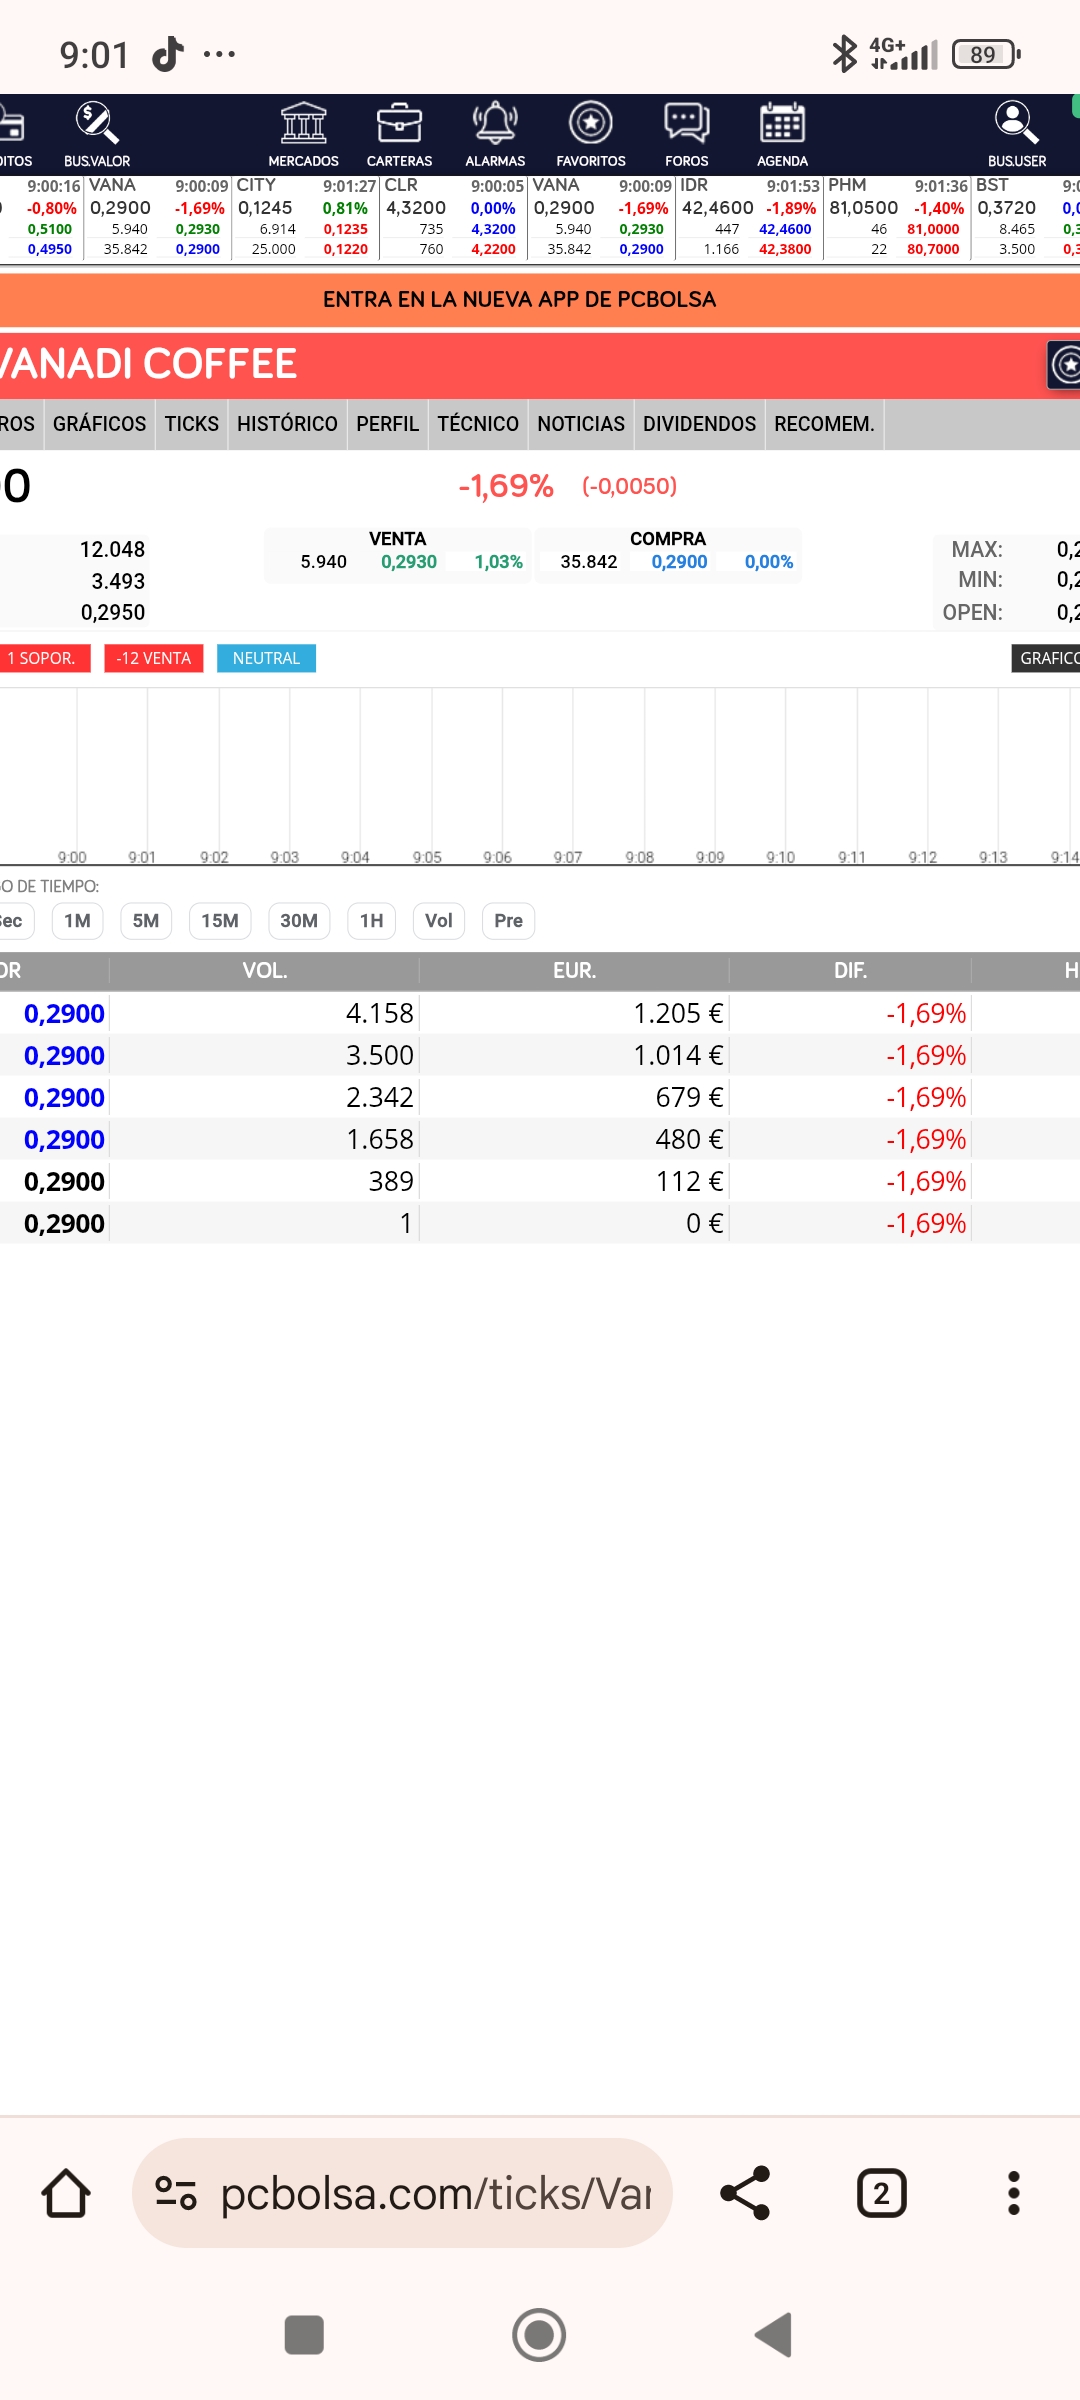Screen dimensions: 1080x2400
Task: Switch to the HISTÓRICO tab
Action: click(x=287, y=424)
